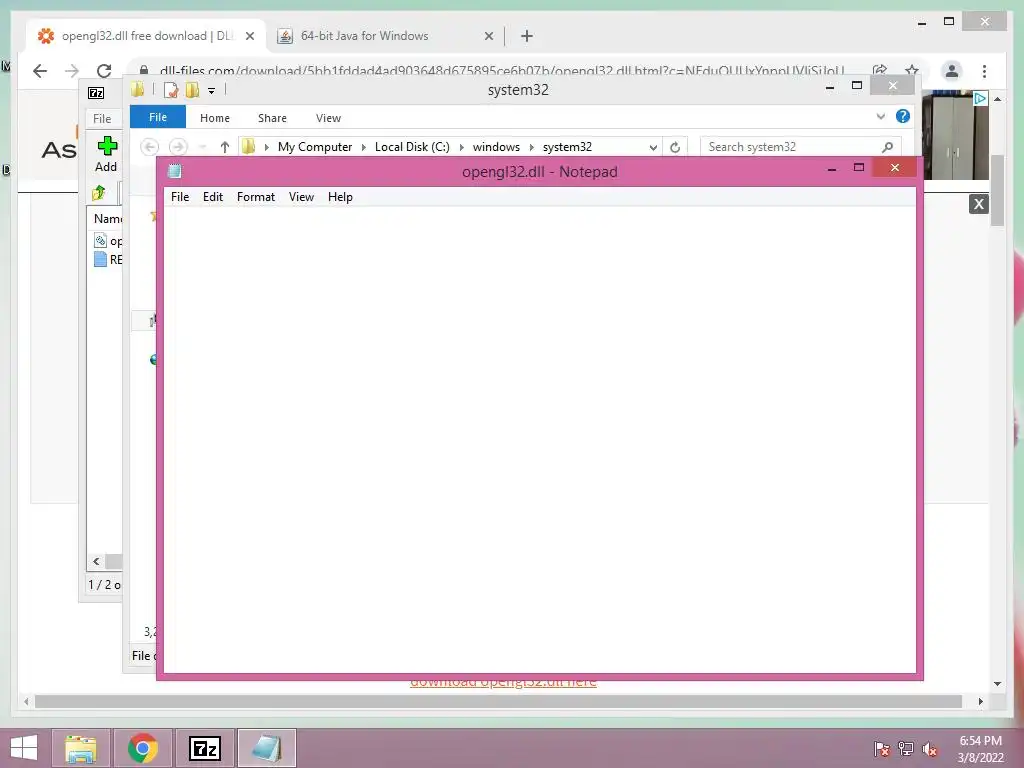Open the Notepad Format menu
The width and height of the screenshot is (1024, 768).
pos(256,197)
